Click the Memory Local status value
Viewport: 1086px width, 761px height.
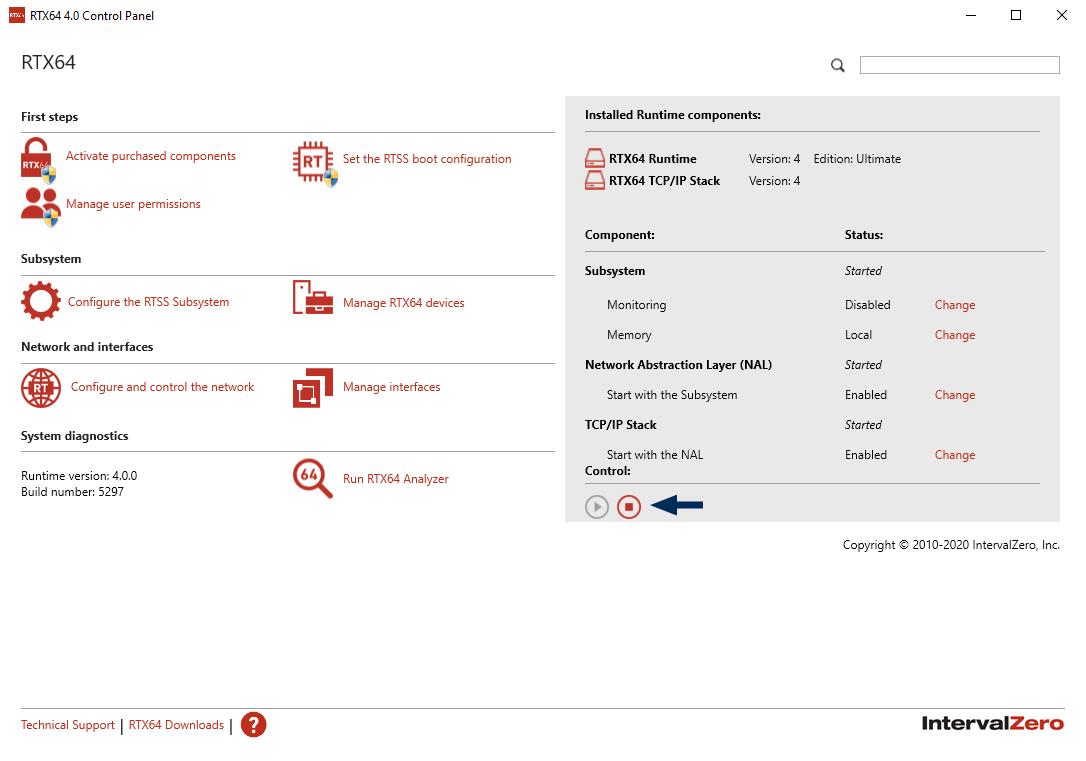pyautogui.click(x=859, y=335)
